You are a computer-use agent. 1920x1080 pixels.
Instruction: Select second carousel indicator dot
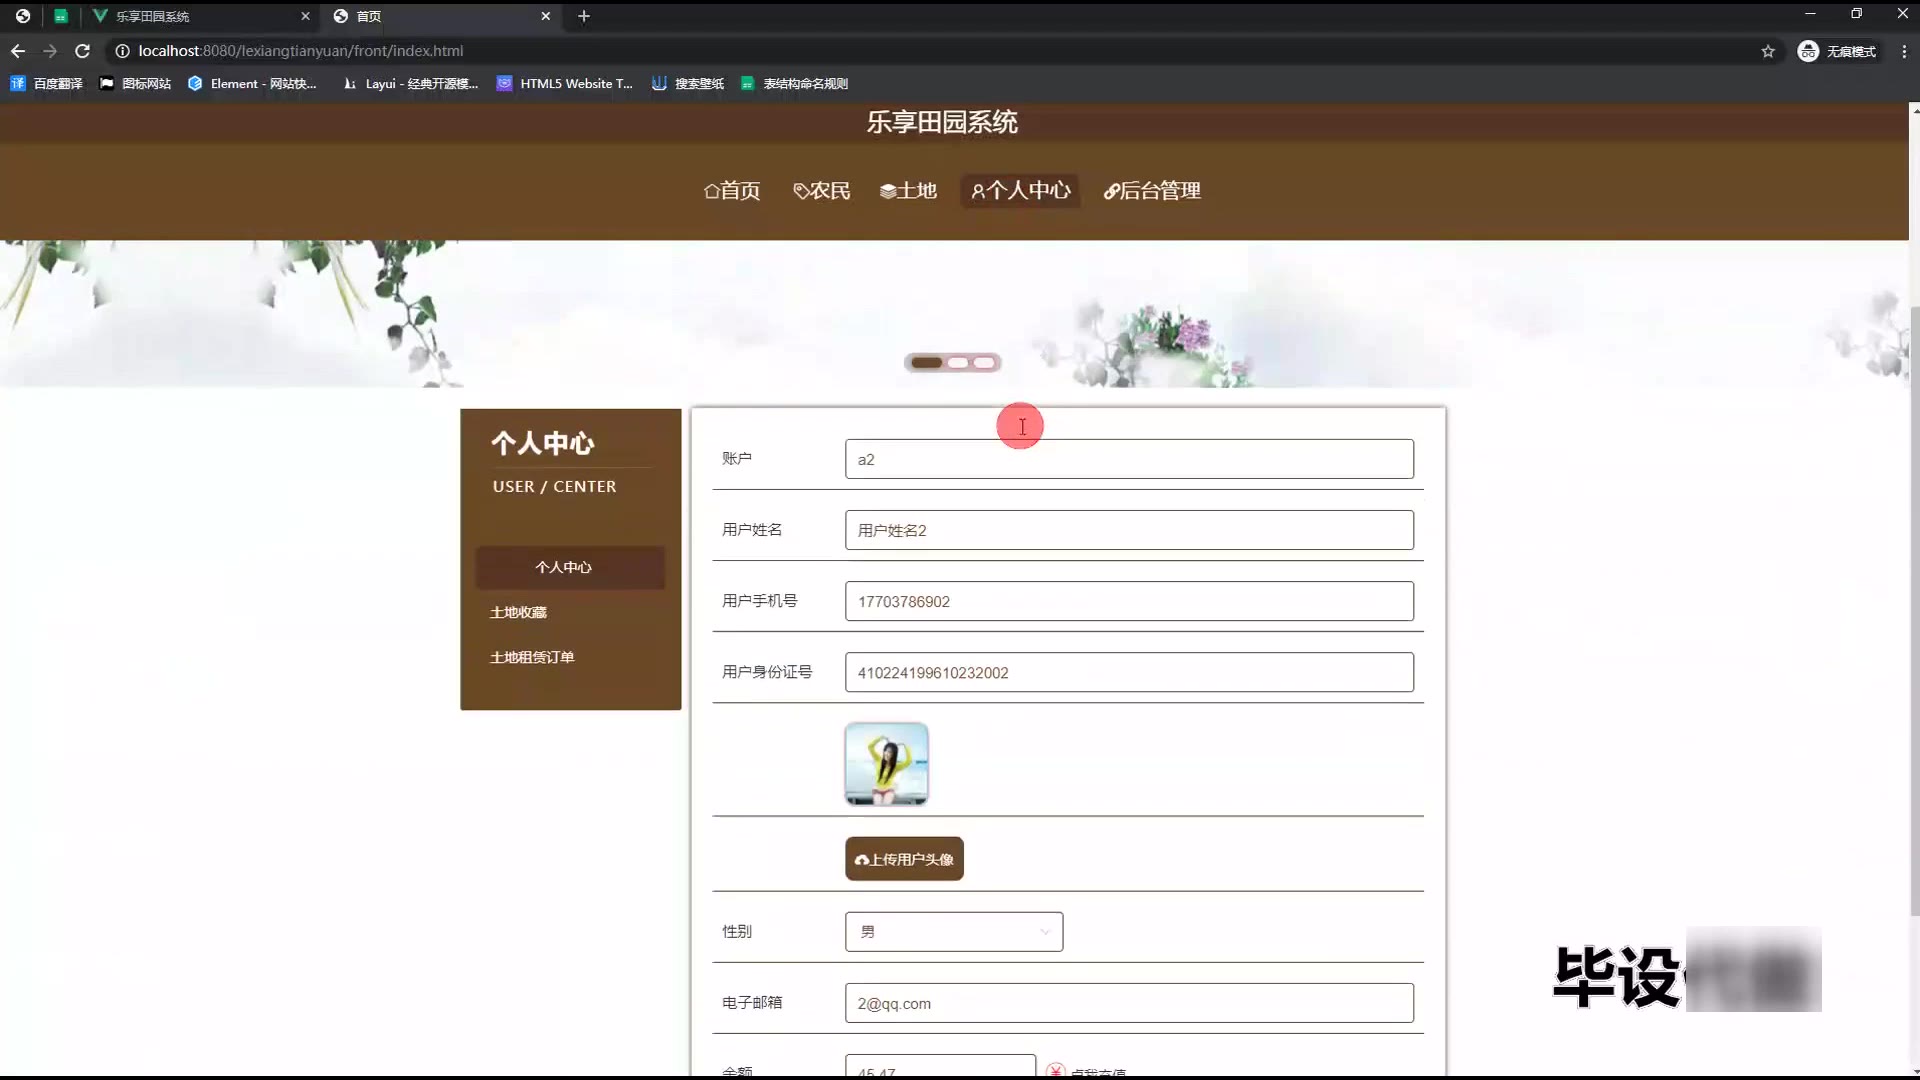coord(958,363)
